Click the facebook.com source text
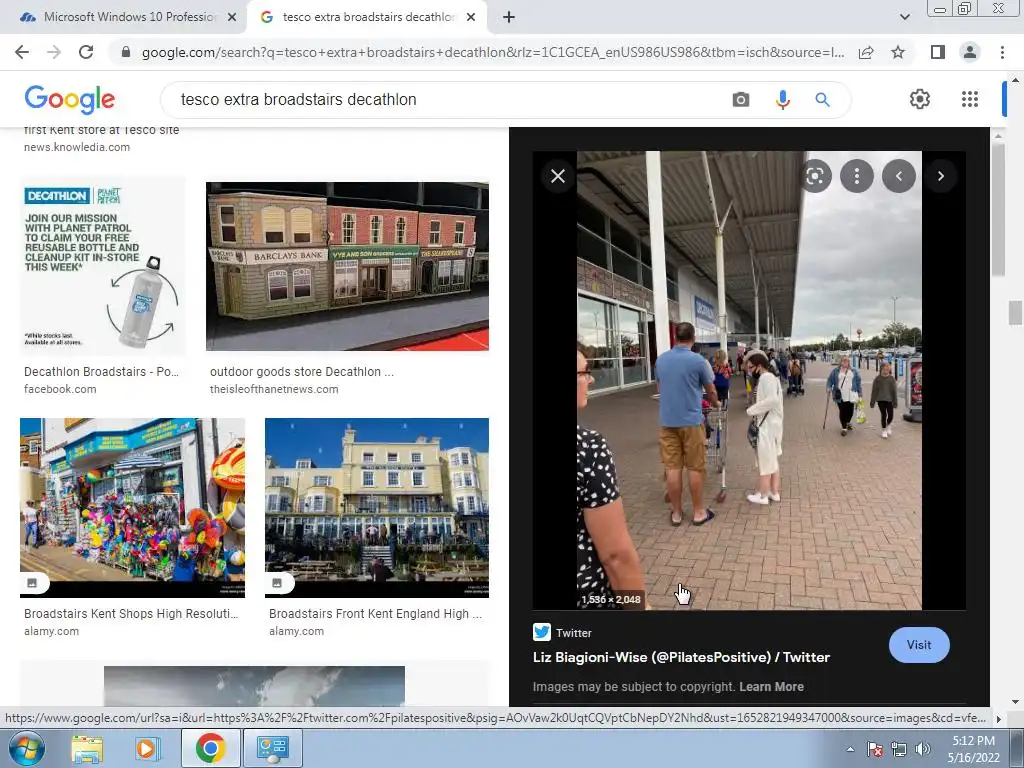The image size is (1024, 768). pyautogui.click(x=60, y=389)
